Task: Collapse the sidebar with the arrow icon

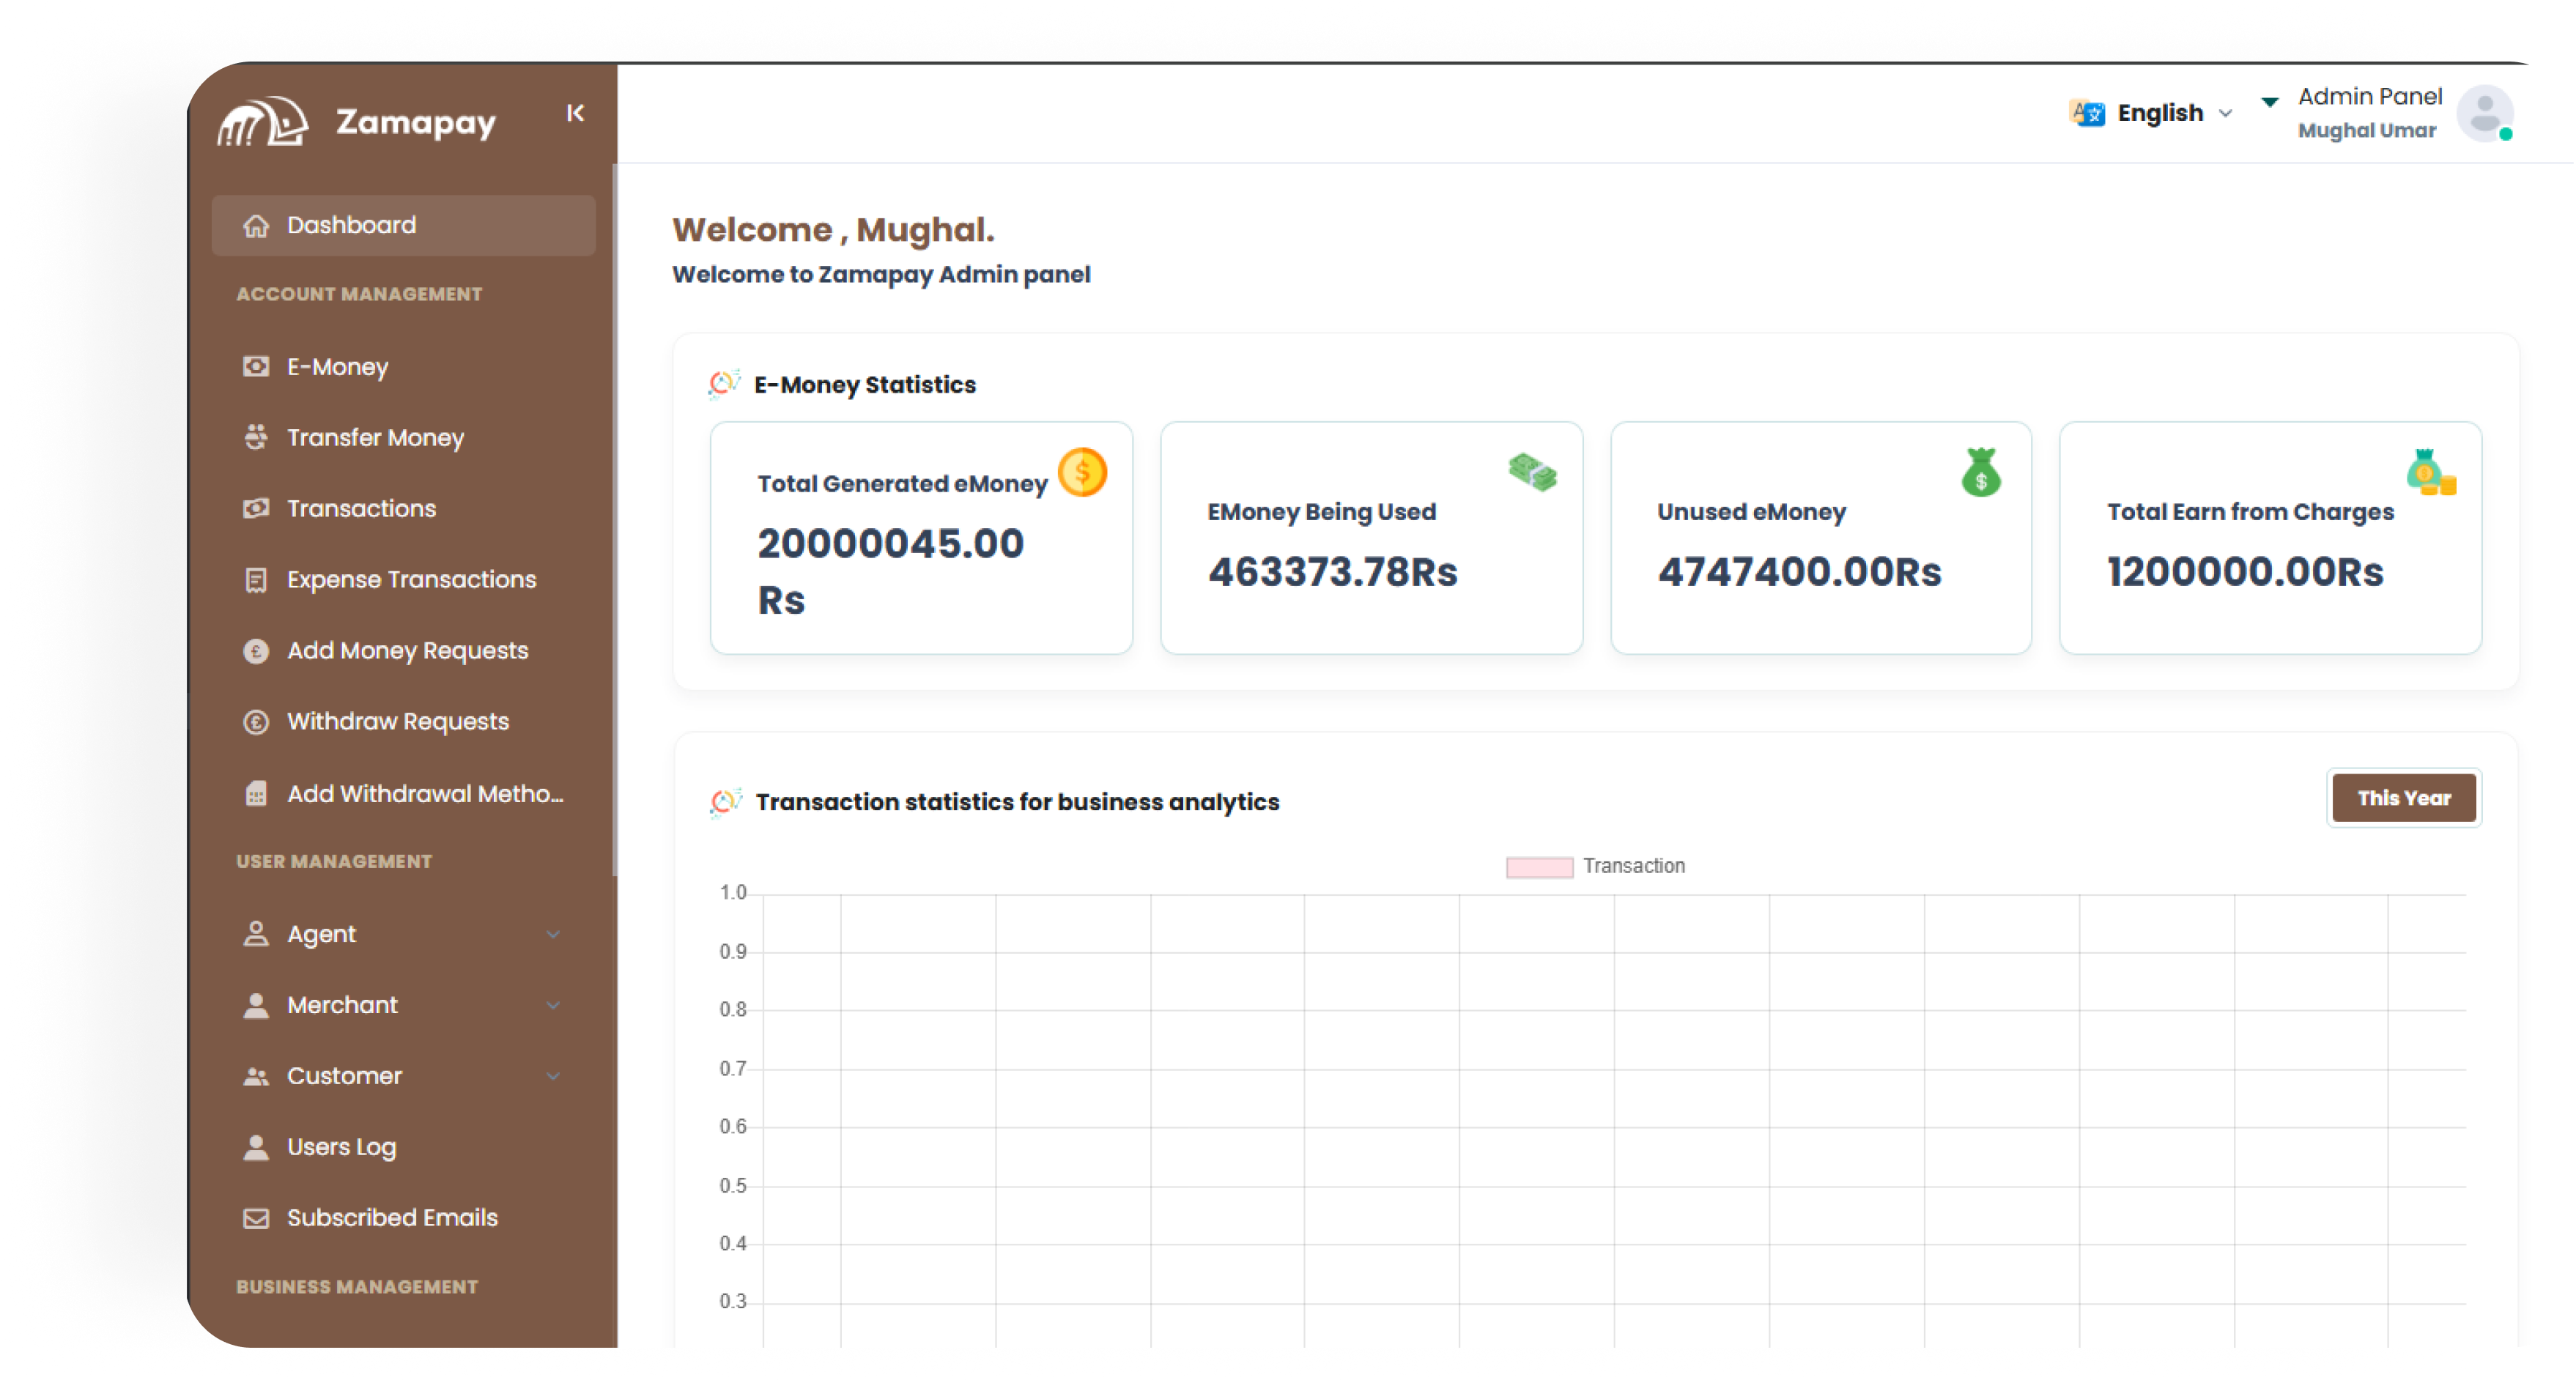Action: click(x=575, y=114)
